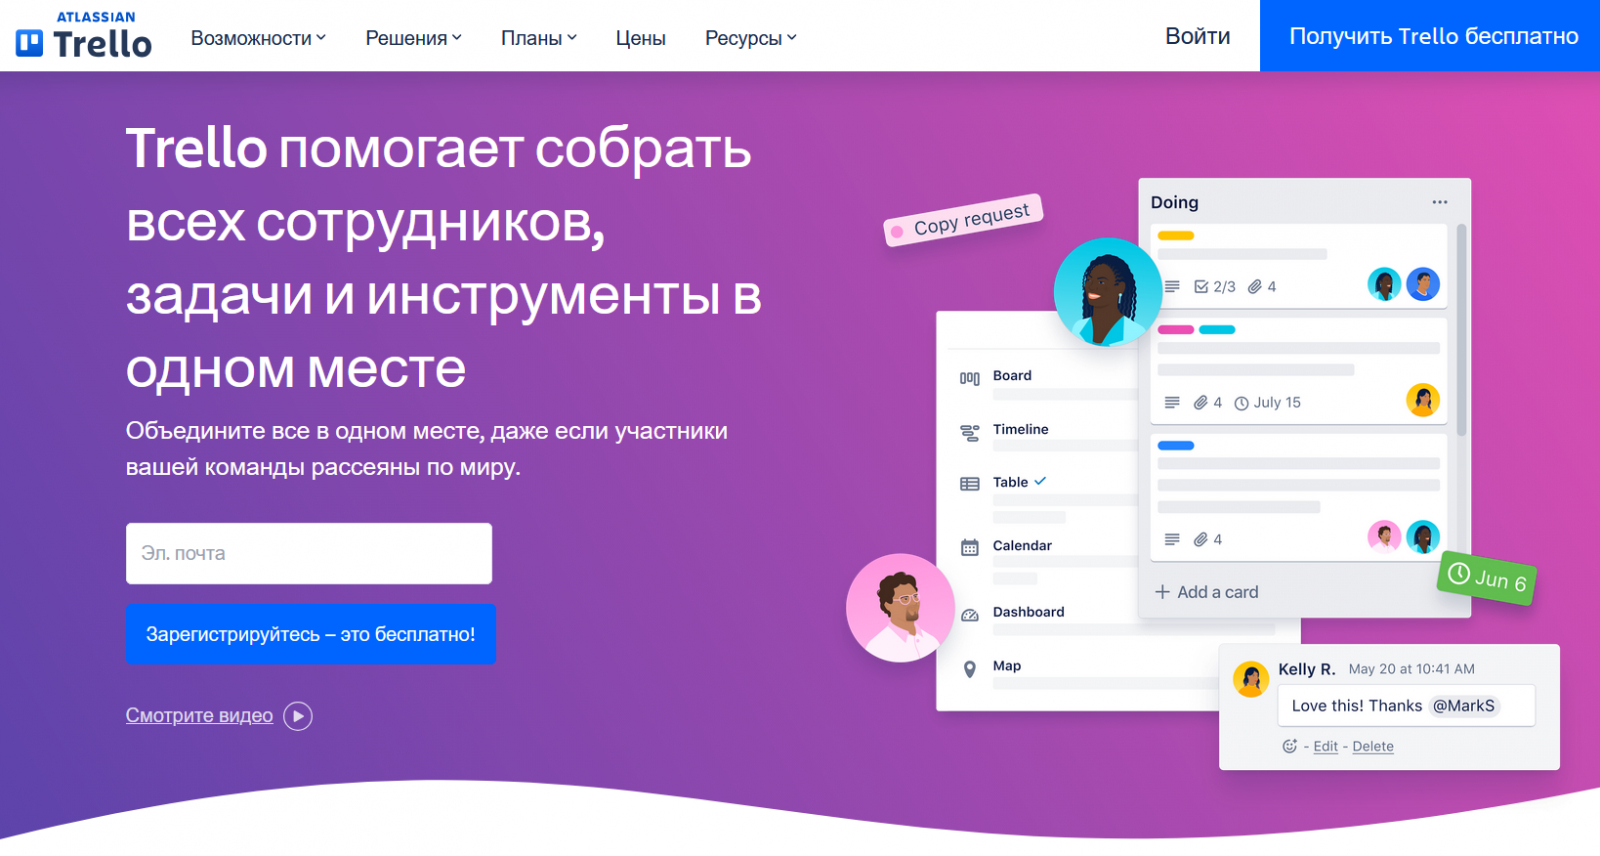Select the Dashboard view label
Screen dimensions: 1600x856
1028,612
